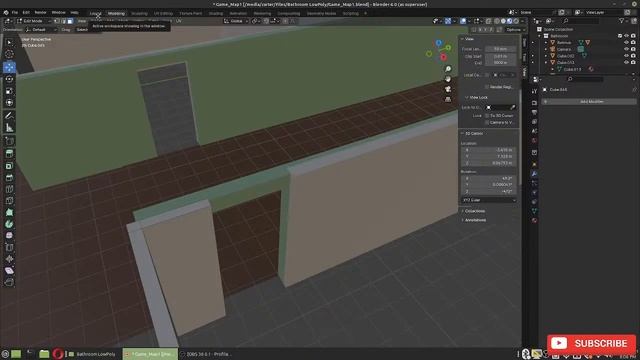This screenshot has height=360, width=640.
Task: Select the Annotate pencil tool
Action: coord(9,116)
